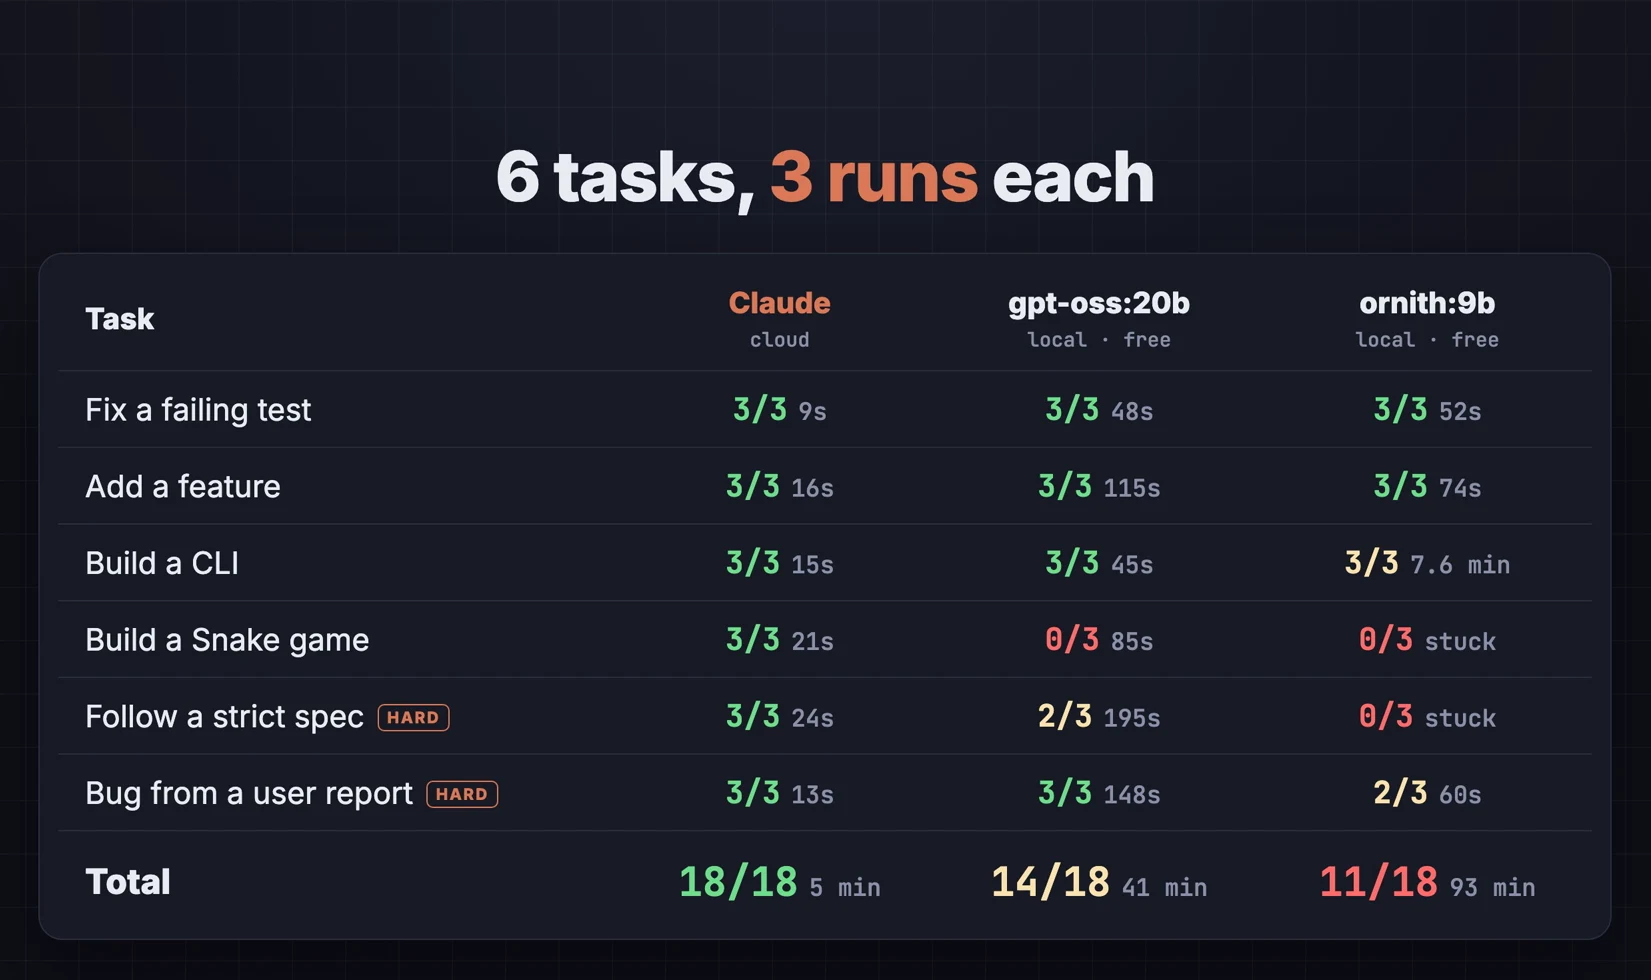Click Claude's '3/3 16s' Add a feature cell

780,487
